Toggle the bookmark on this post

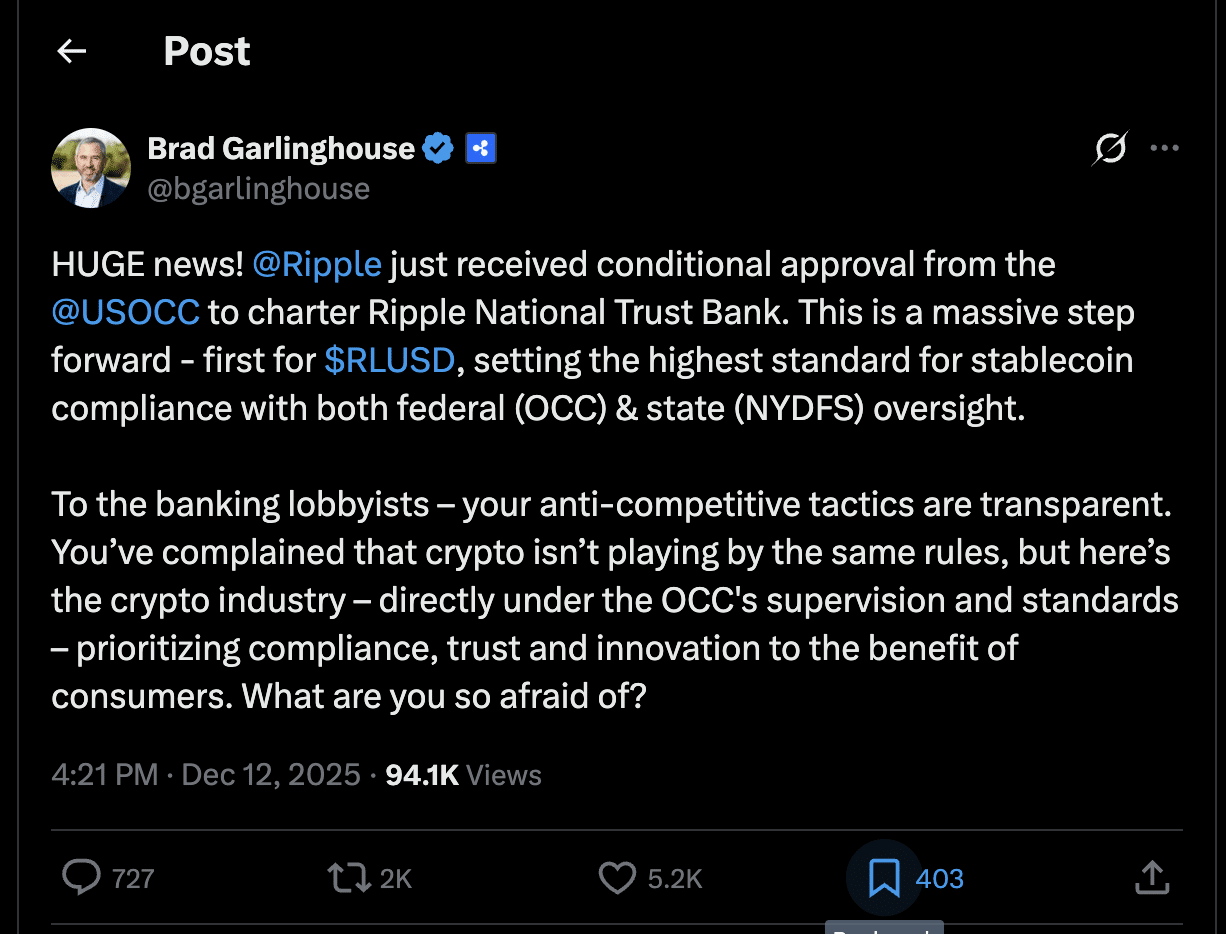coord(883,878)
